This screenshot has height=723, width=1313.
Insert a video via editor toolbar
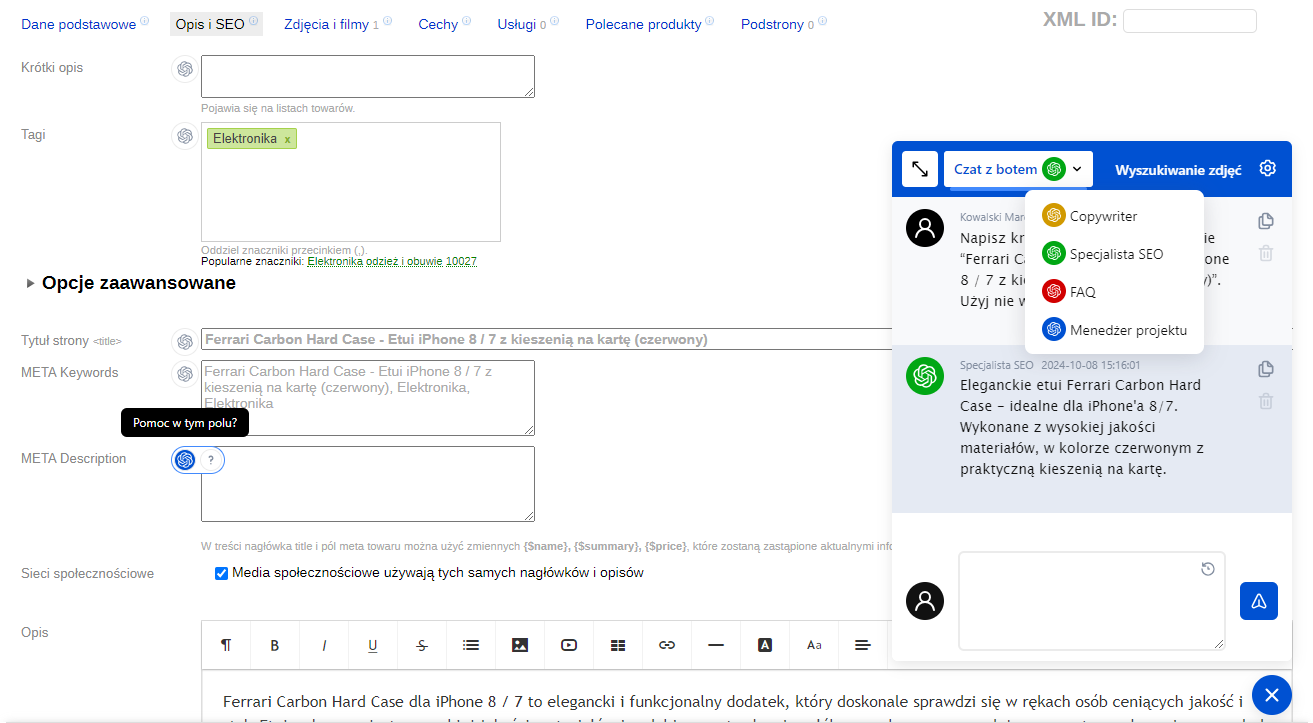569,645
